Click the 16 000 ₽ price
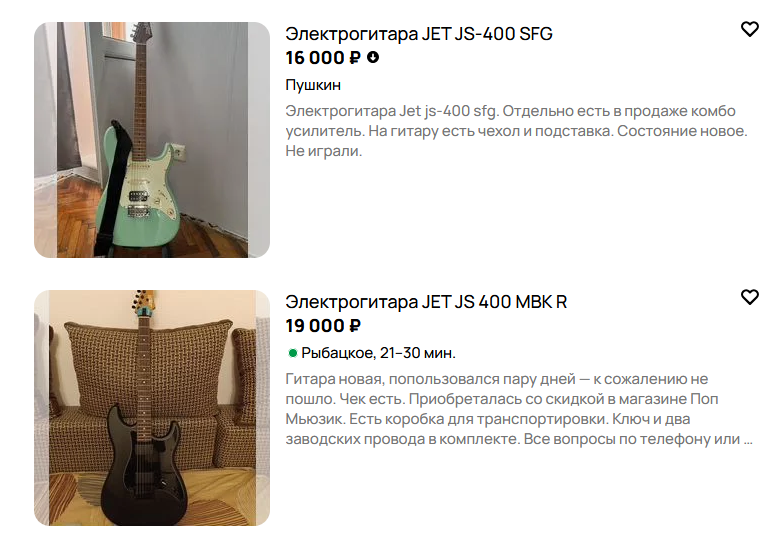Screen dimensions: 774x539 coord(323,58)
